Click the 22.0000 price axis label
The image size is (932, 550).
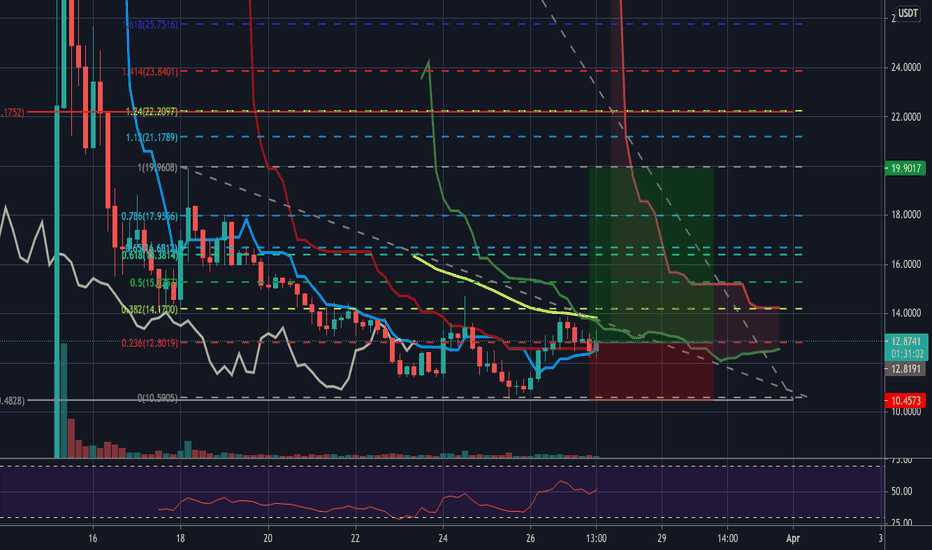(x=906, y=117)
